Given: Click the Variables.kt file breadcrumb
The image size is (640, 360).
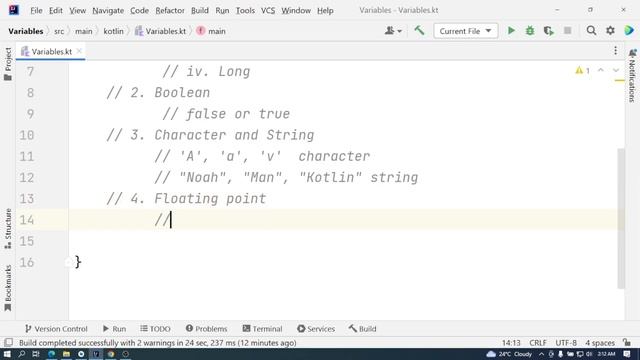Looking at the screenshot, I should (x=160, y=31).
